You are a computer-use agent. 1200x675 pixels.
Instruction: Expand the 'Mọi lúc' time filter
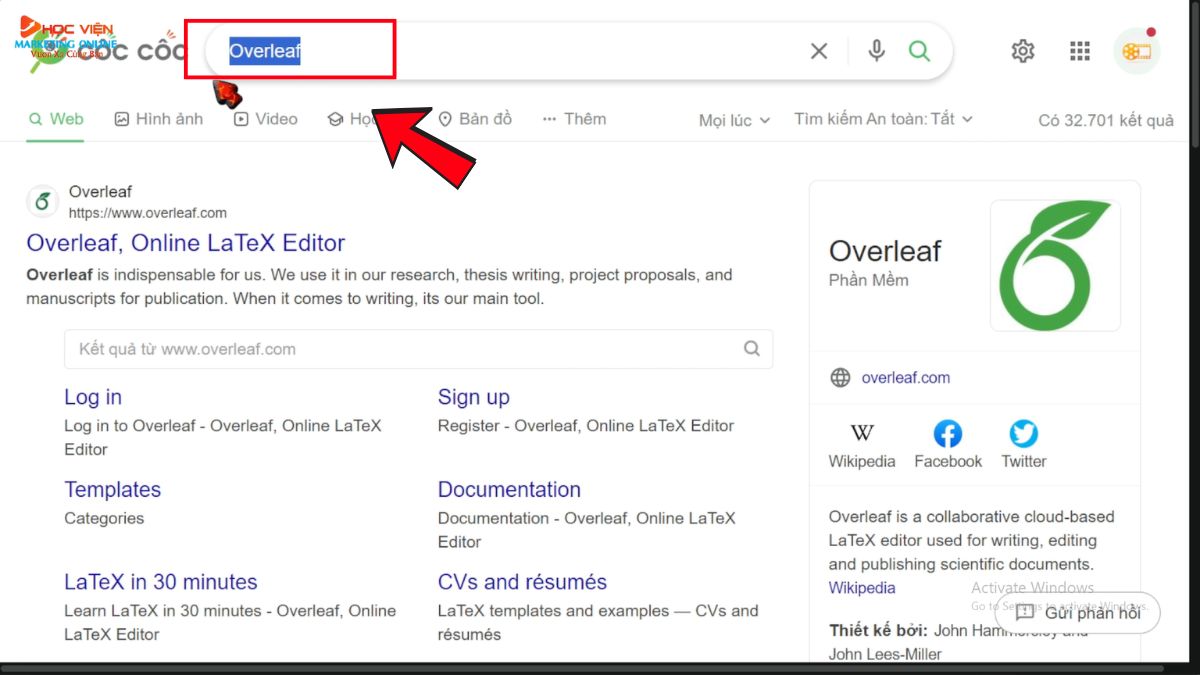734,120
